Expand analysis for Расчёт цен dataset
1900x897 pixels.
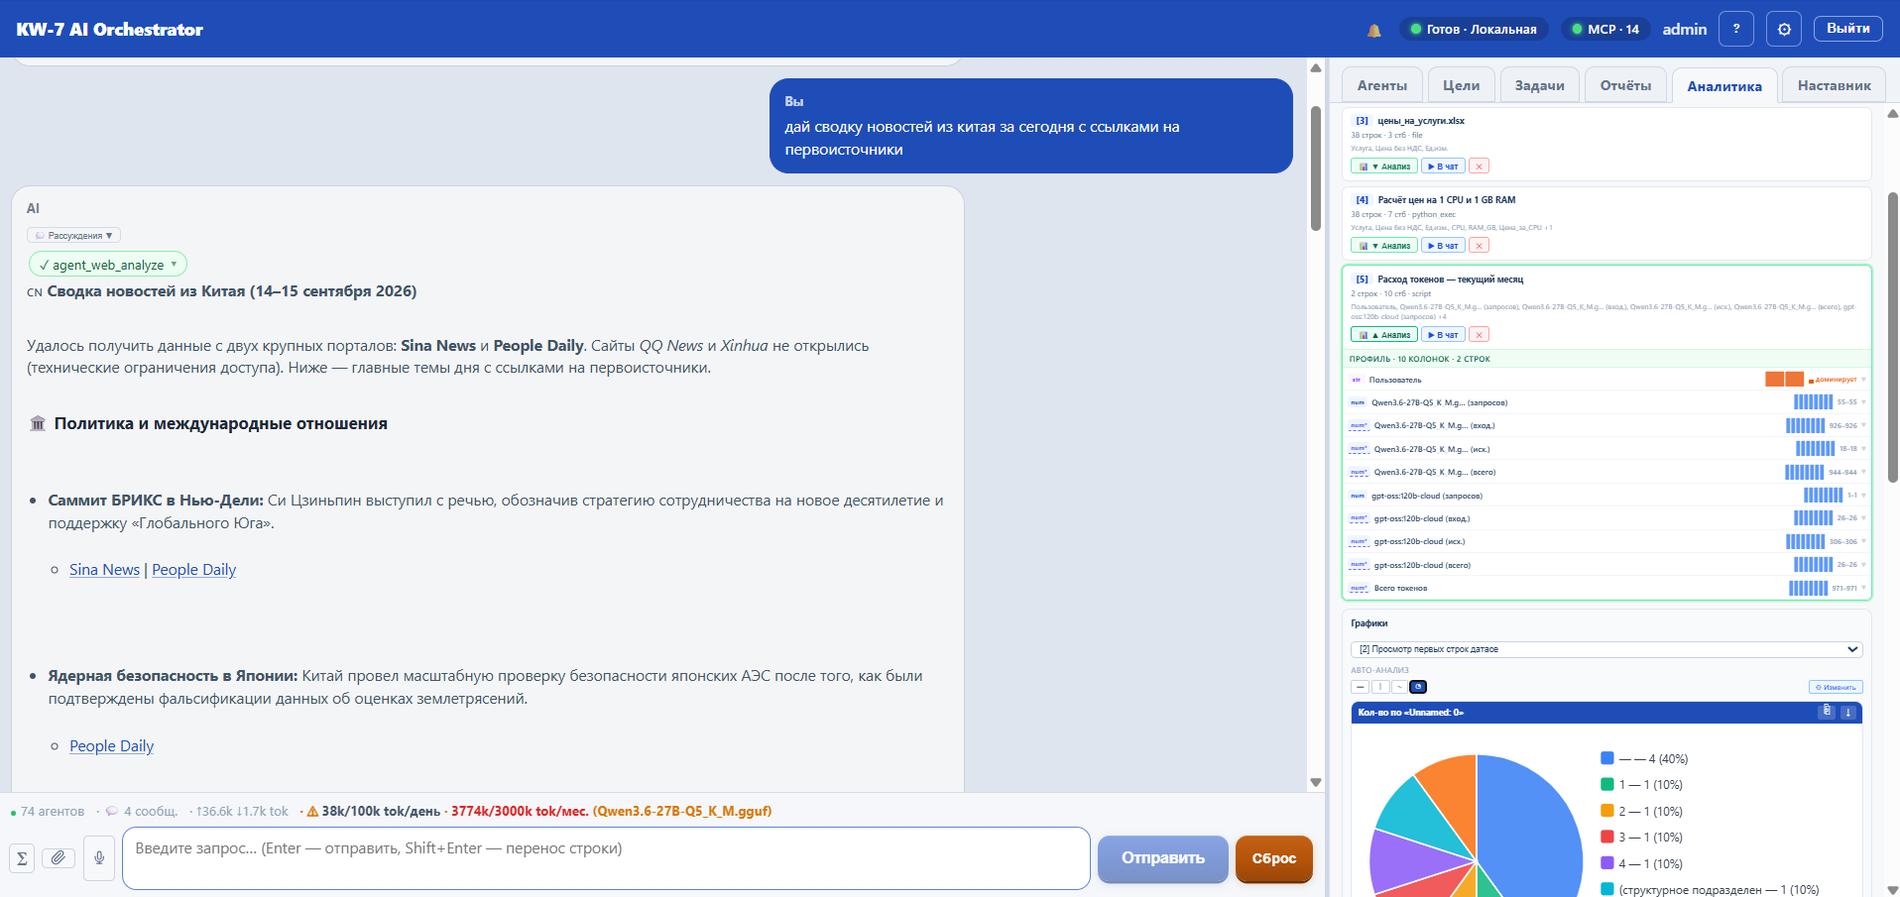tap(1384, 245)
